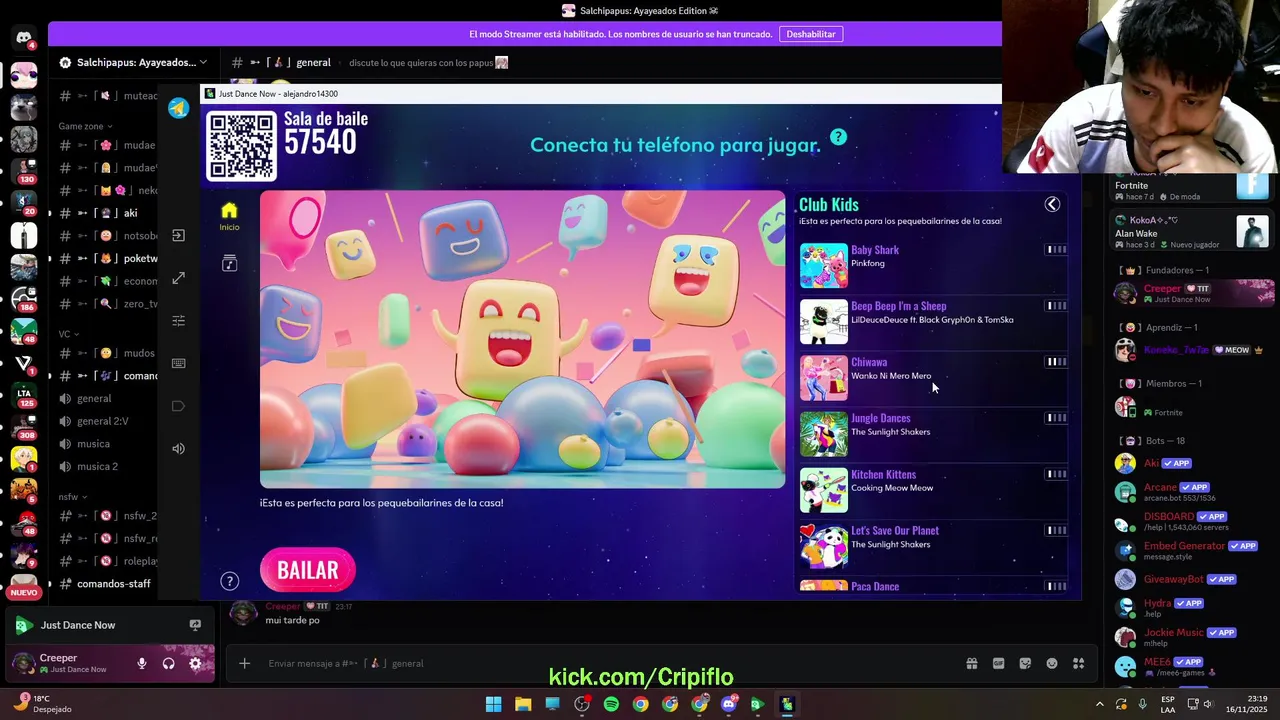Click the keyboard icon in side toolbar
This screenshot has width=1280, height=720.
178,363
